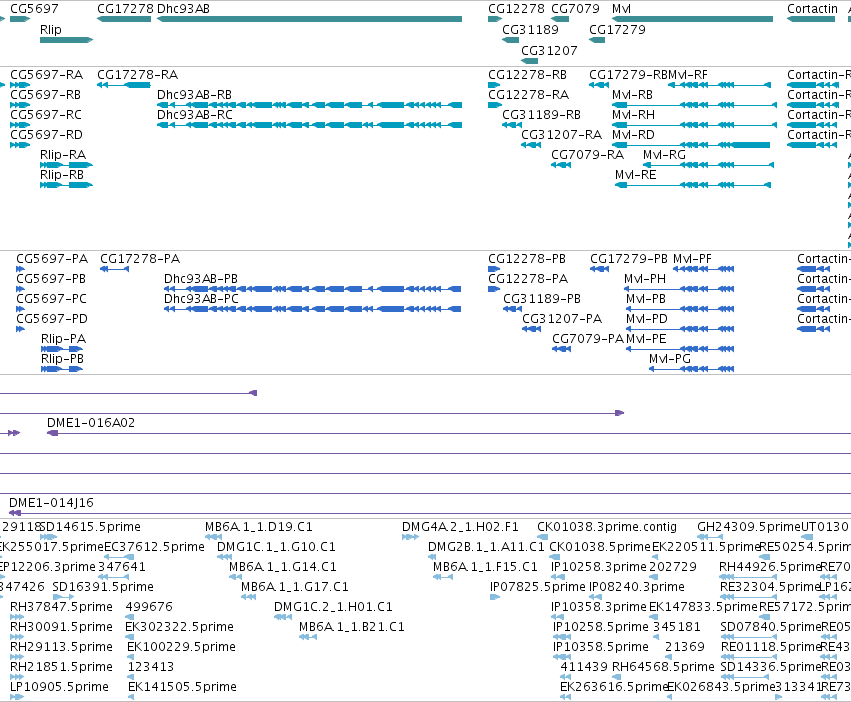Select the Mvl-PF protein label
Image resolution: width=851 pixels, height=702 pixels.
pos(692,258)
